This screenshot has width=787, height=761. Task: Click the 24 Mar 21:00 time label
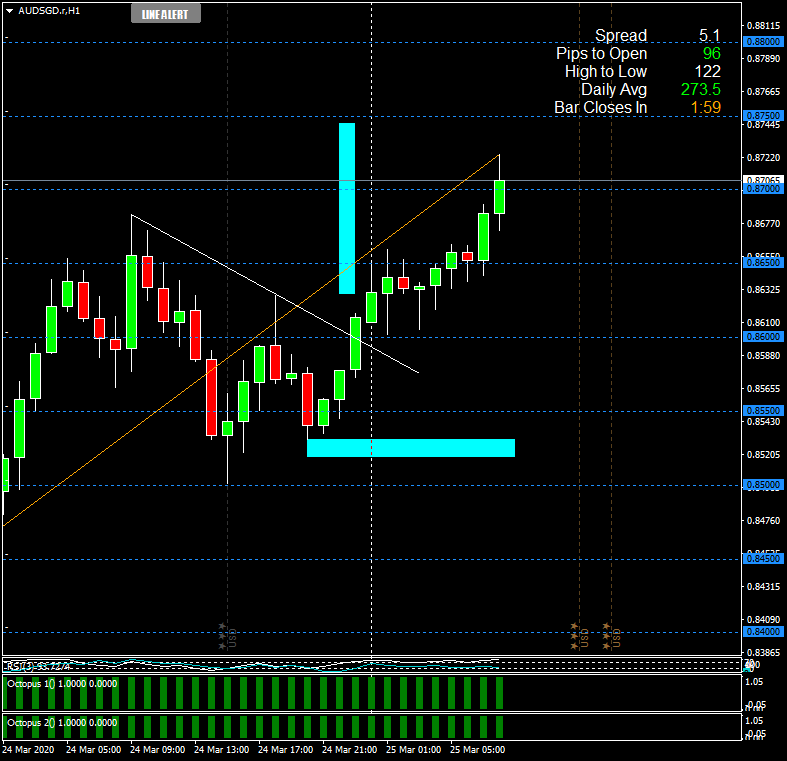pyautogui.click(x=349, y=749)
